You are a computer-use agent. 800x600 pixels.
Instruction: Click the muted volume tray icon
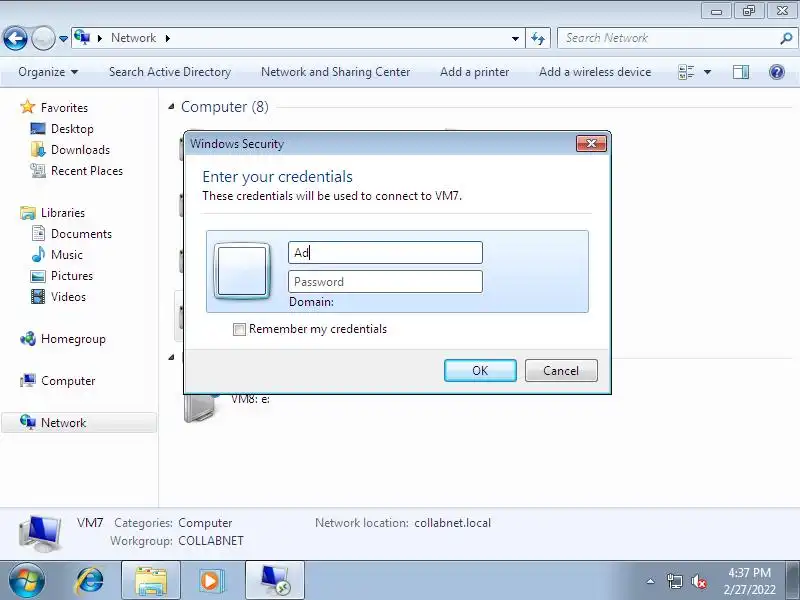tap(699, 581)
